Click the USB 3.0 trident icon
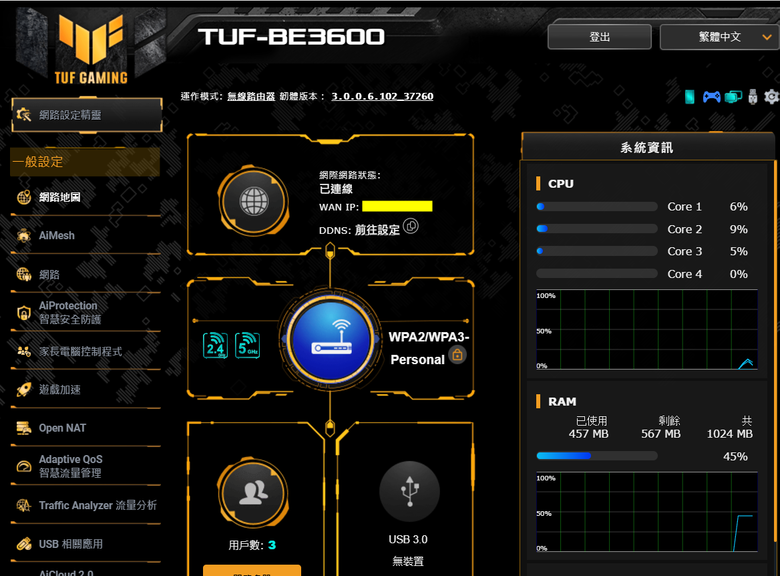The width and height of the screenshot is (780, 576). click(x=409, y=491)
